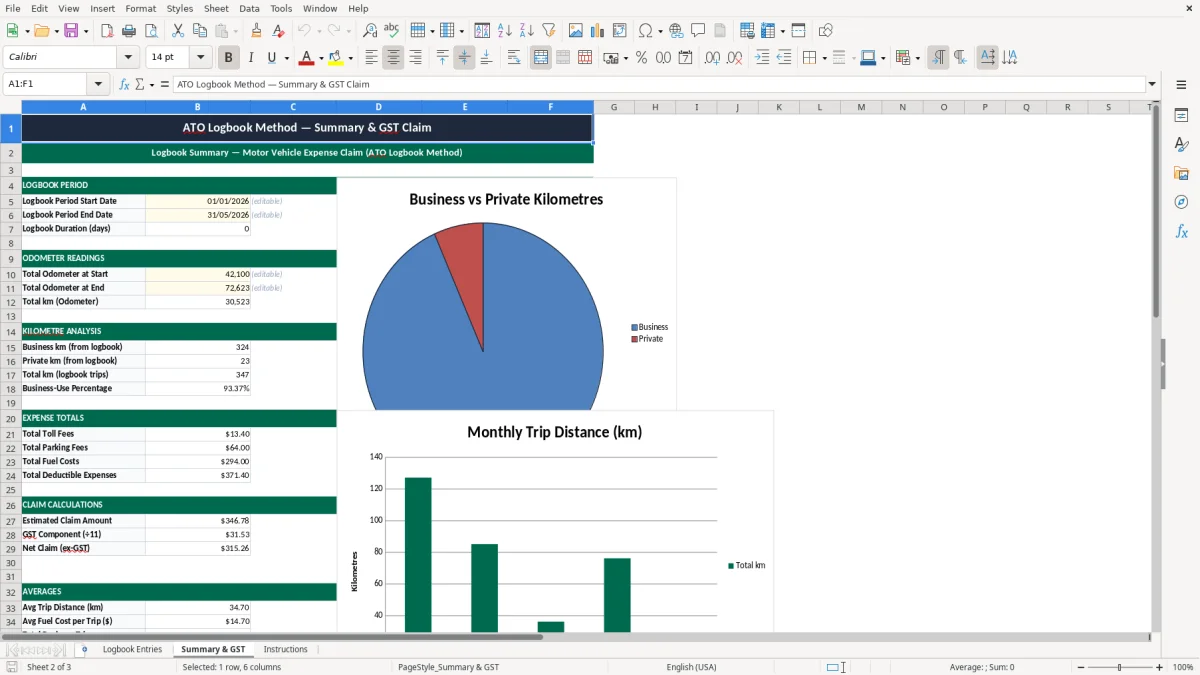
Task: Open the Font Size dropdown
Action: coord(201,58)
